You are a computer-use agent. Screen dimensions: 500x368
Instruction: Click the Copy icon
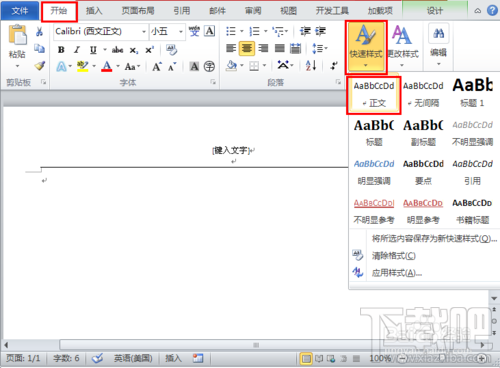click(x=39, y=49)
